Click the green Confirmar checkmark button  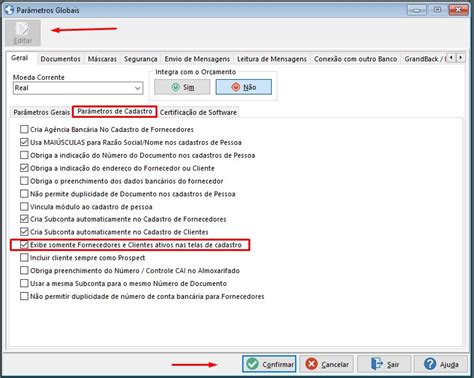[x=269, y=364]
